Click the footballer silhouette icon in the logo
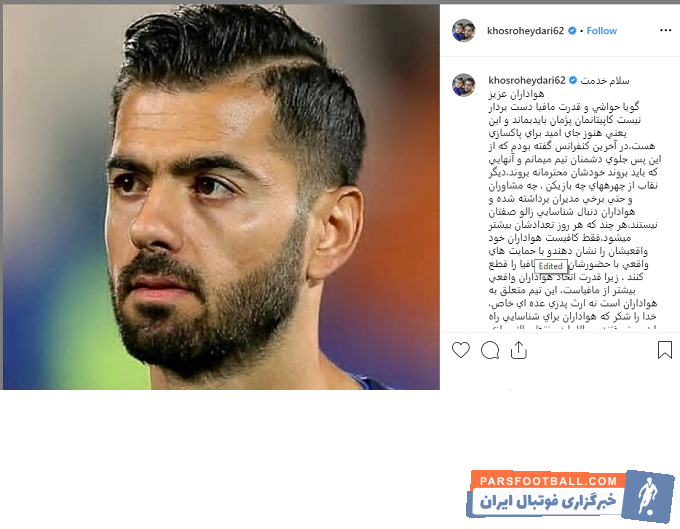680x529 pixels. point(647,496)
